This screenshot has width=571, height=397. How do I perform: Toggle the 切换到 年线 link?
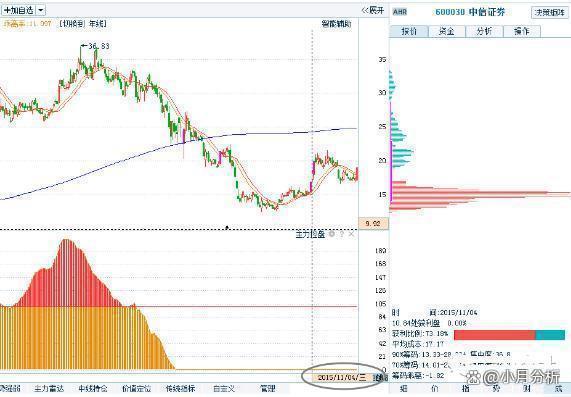pos(83,24)
